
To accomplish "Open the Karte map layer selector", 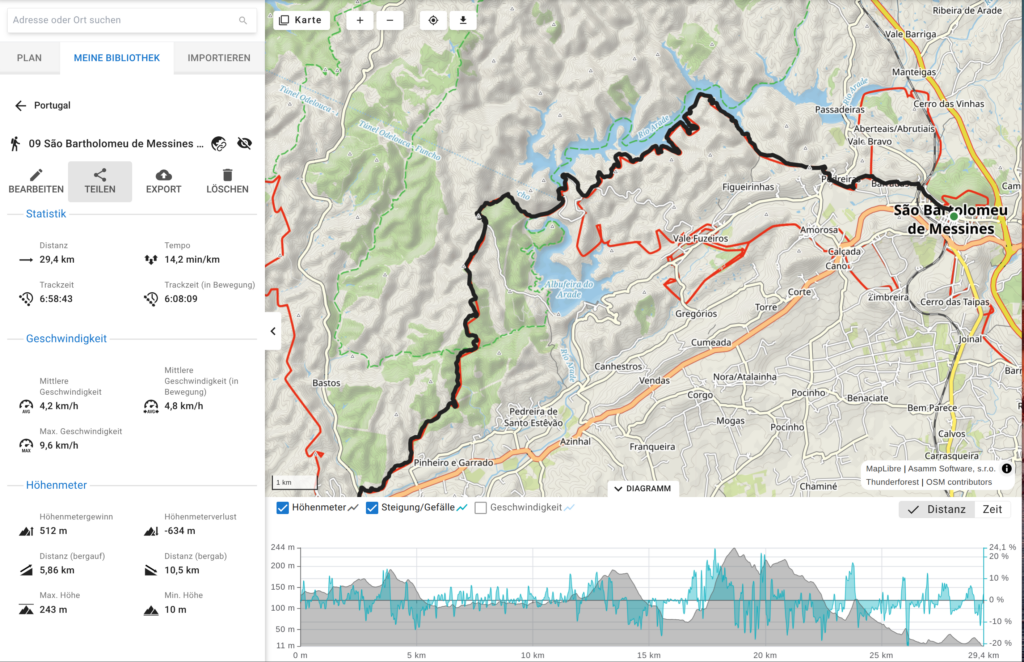I will click(301, 20).
